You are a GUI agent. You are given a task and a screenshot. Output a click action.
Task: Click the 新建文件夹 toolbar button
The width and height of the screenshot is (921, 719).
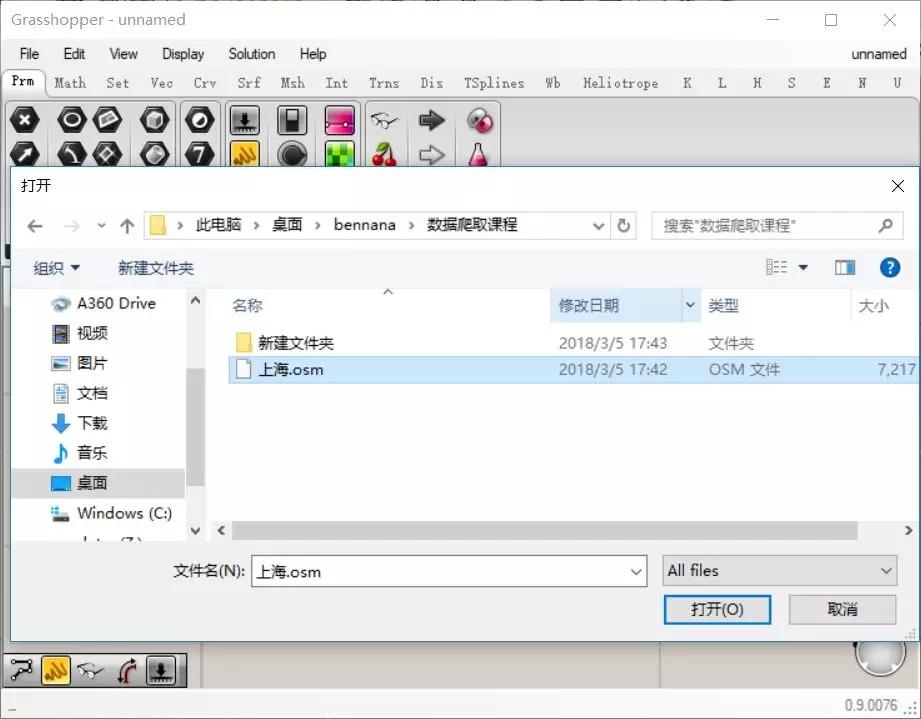156,268
